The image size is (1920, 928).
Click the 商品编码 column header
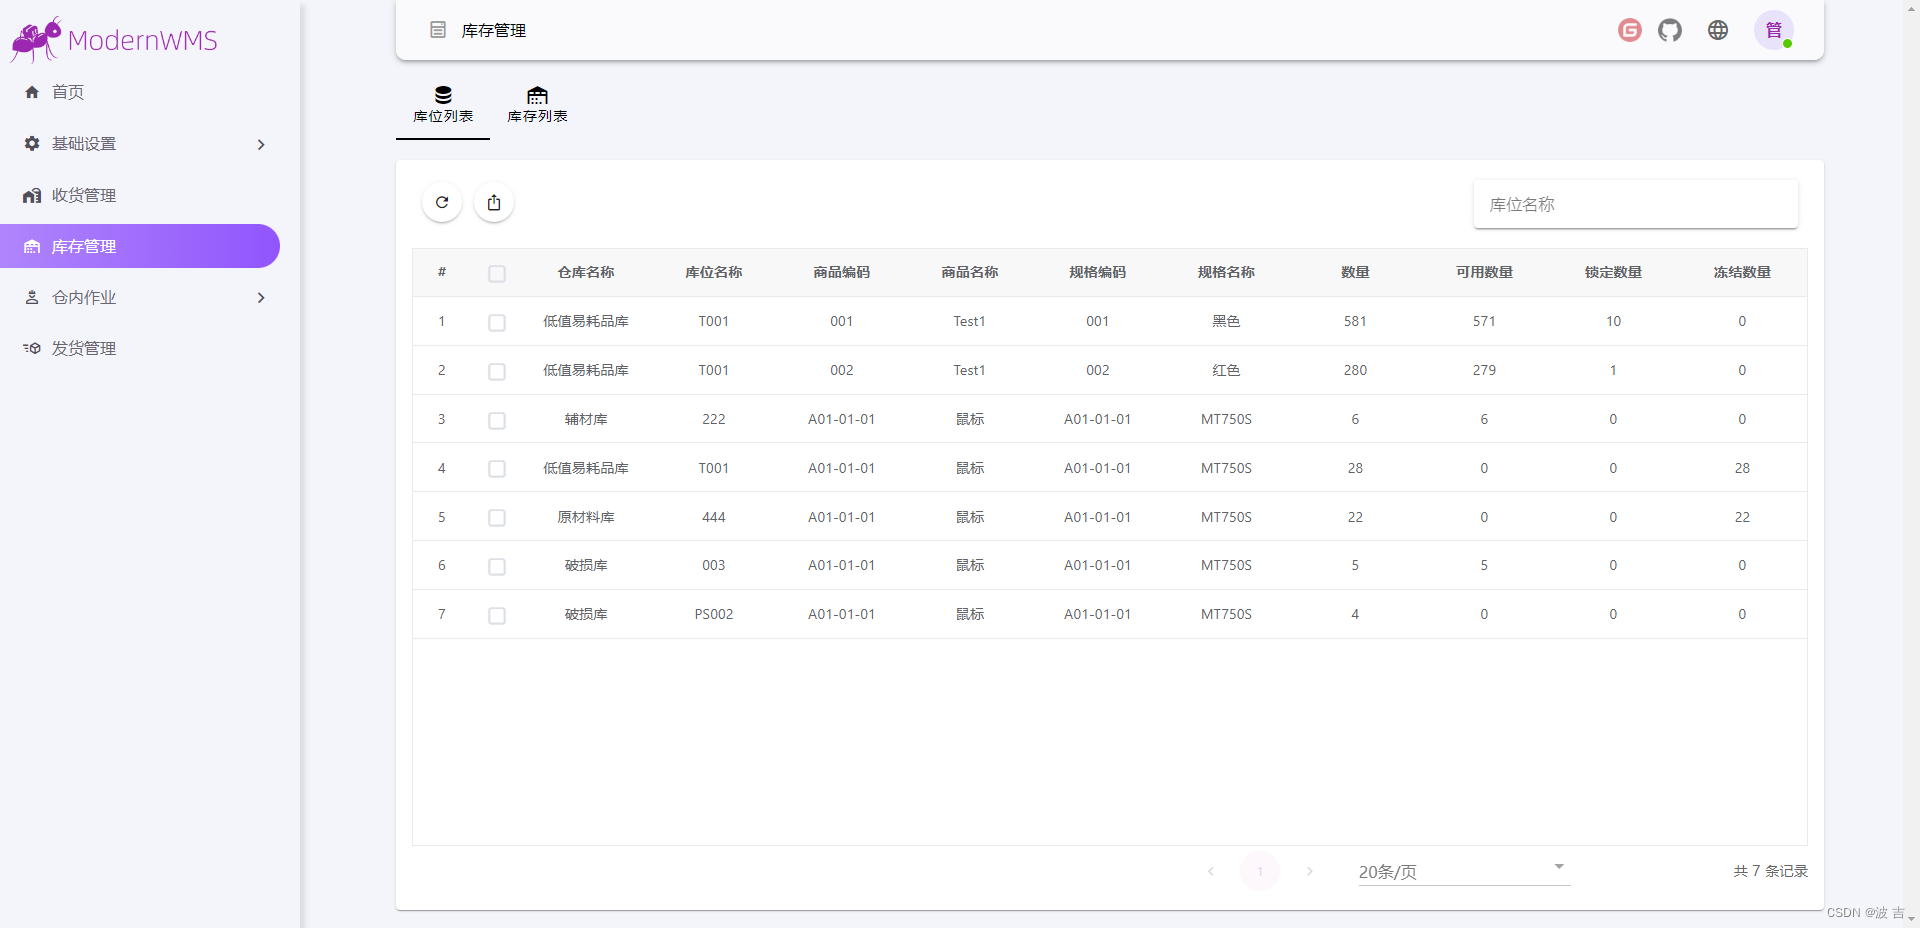tap(842, 272)
